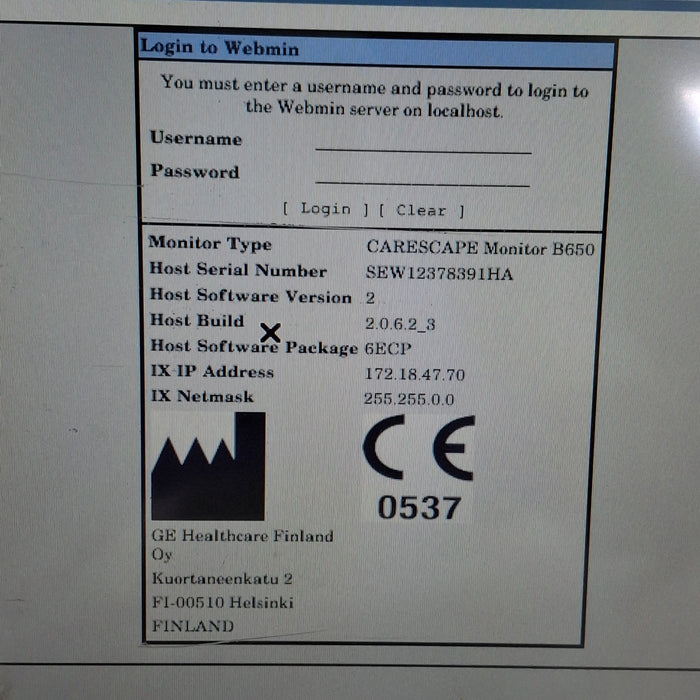
Task: Click the 'You must enter a username' message
Action: coord(375,96)
